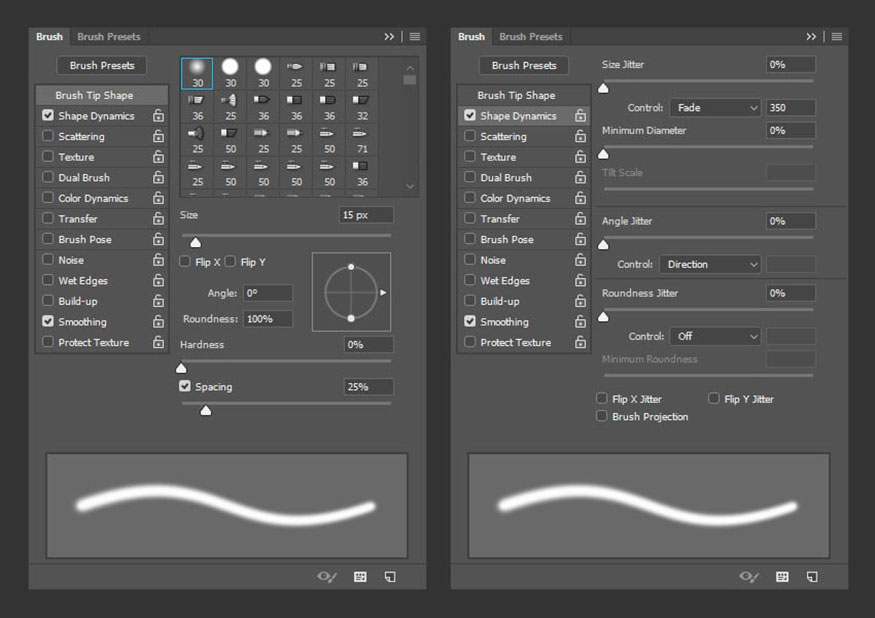Enable Flip X Jitter checkbox
The image size is (875, 618).
click(602, 398)
